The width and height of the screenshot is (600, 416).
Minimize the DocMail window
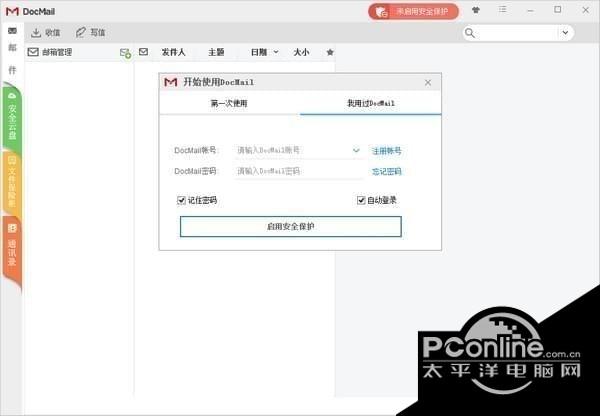(530, 11)
